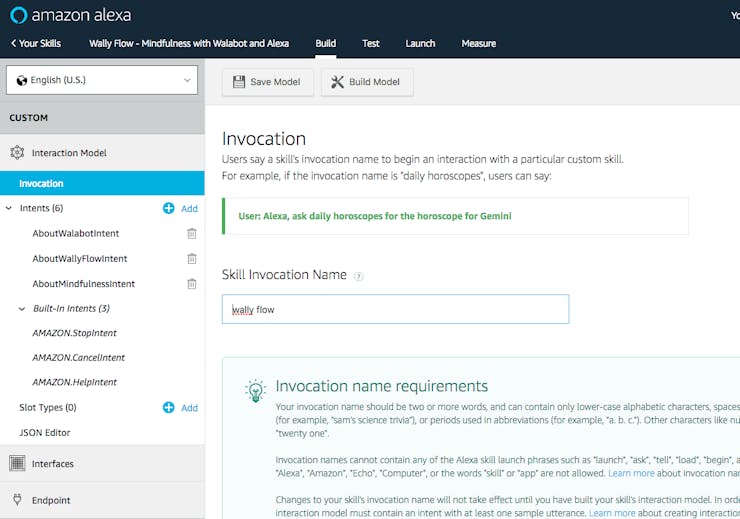This screenshot has height=519, width=740.
Task: Click the plus icon next to Intents
Action: (168, 208)
